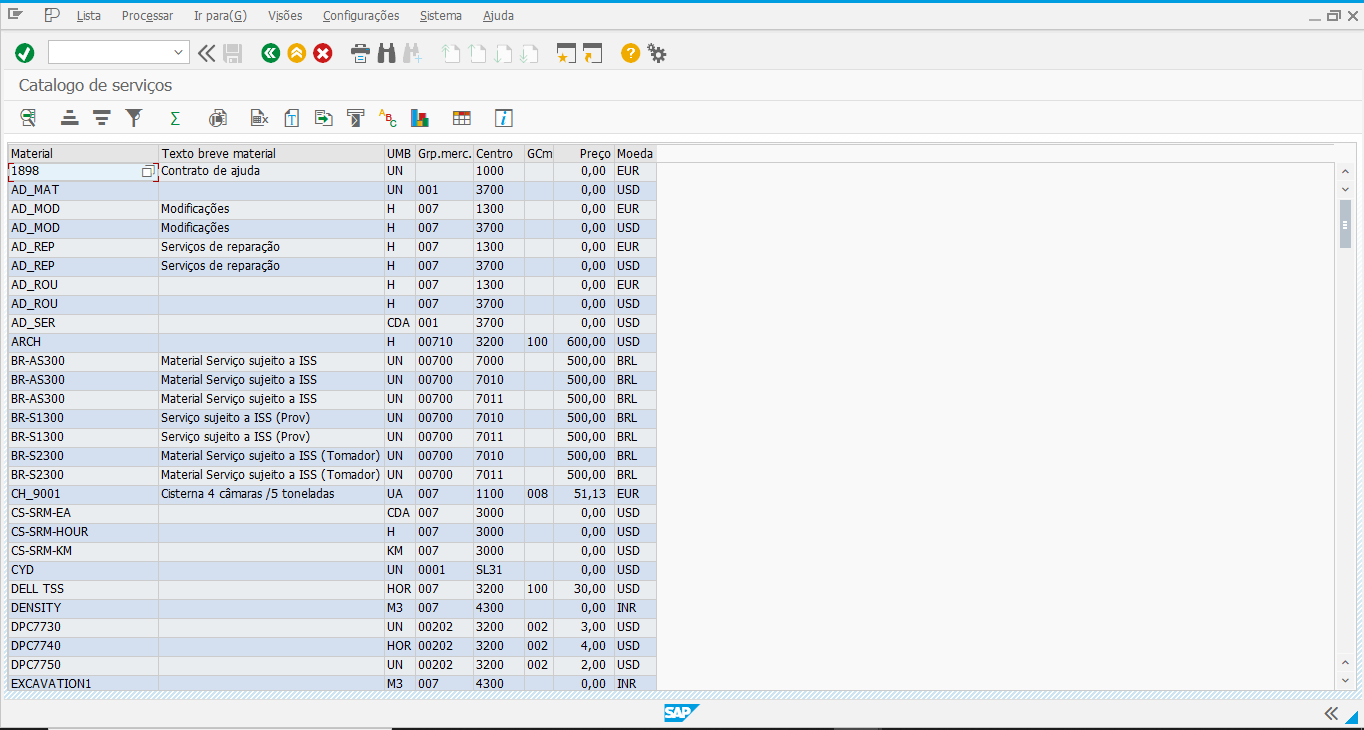Click the green Enter checkmark icon

pos(25,53)
